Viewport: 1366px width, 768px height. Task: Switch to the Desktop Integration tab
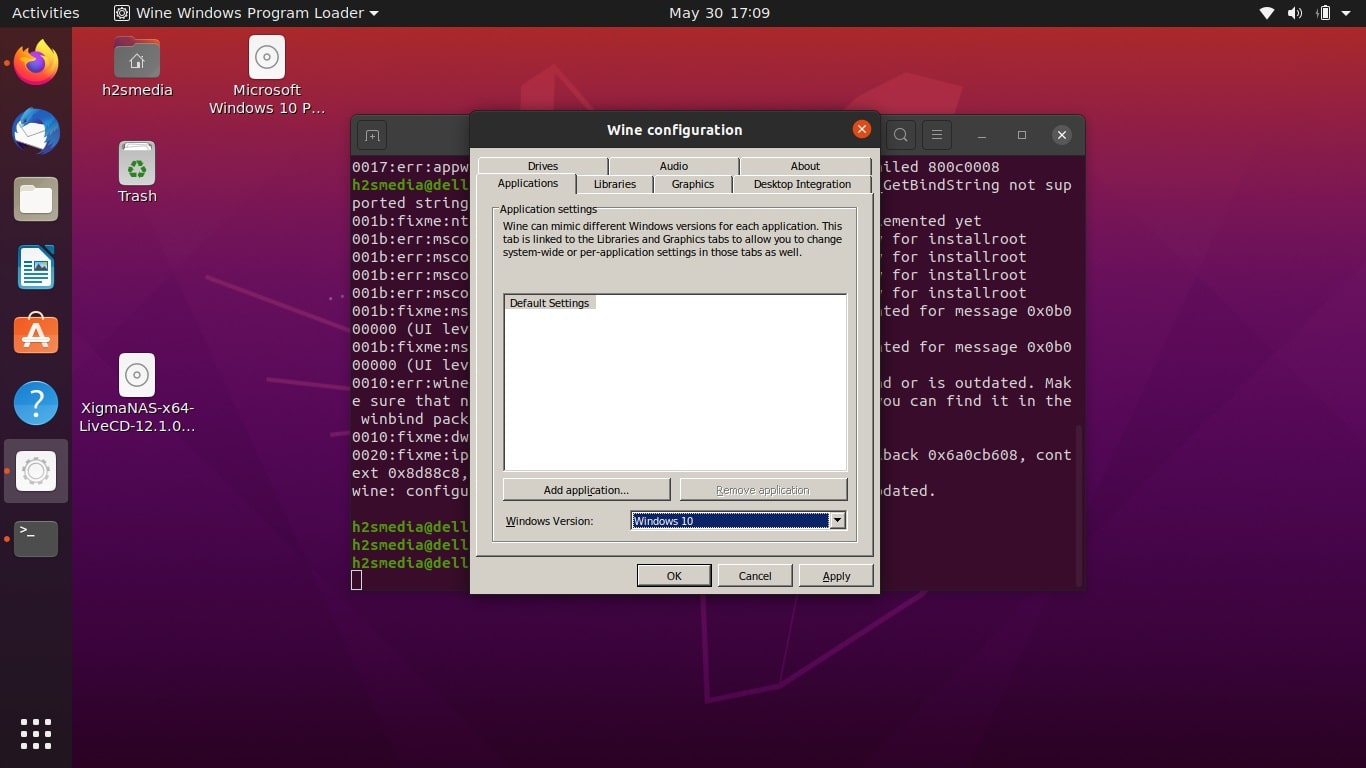[x=802, y=184]
